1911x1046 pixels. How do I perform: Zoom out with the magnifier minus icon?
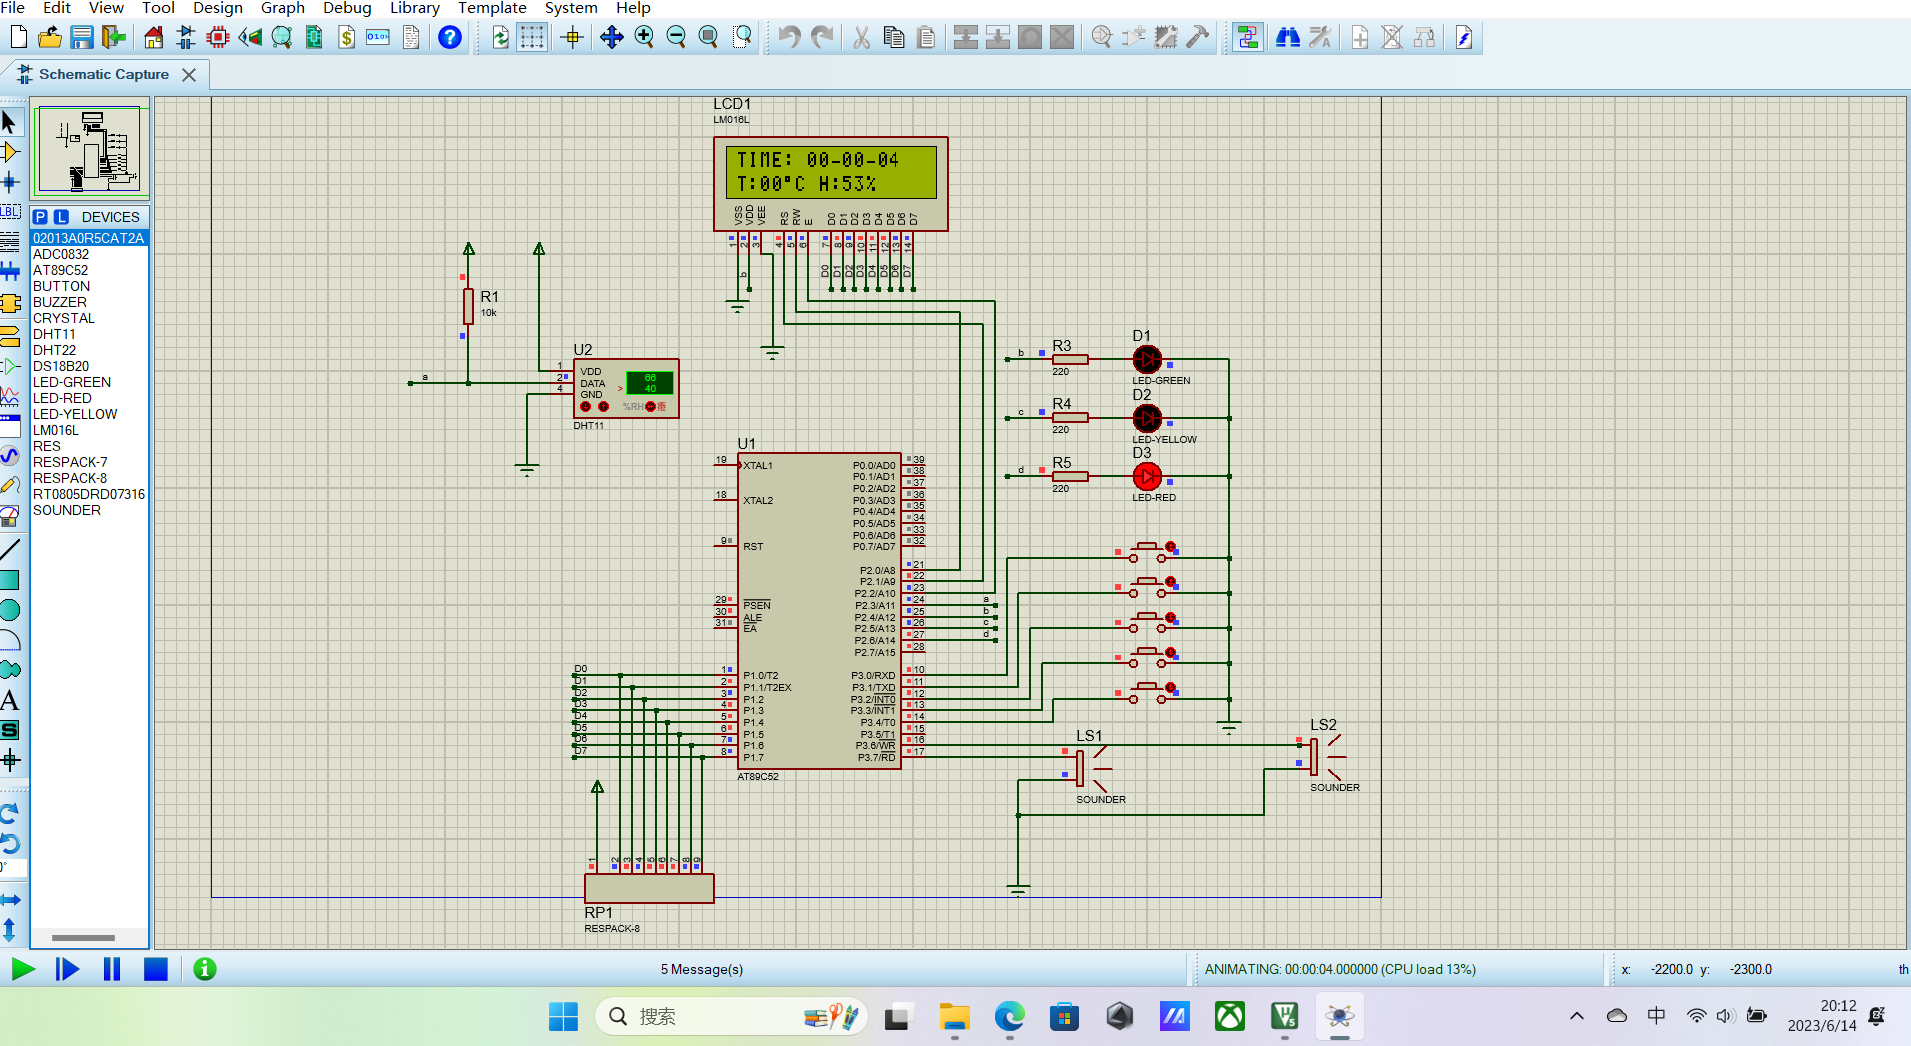(x=676, y=38)
